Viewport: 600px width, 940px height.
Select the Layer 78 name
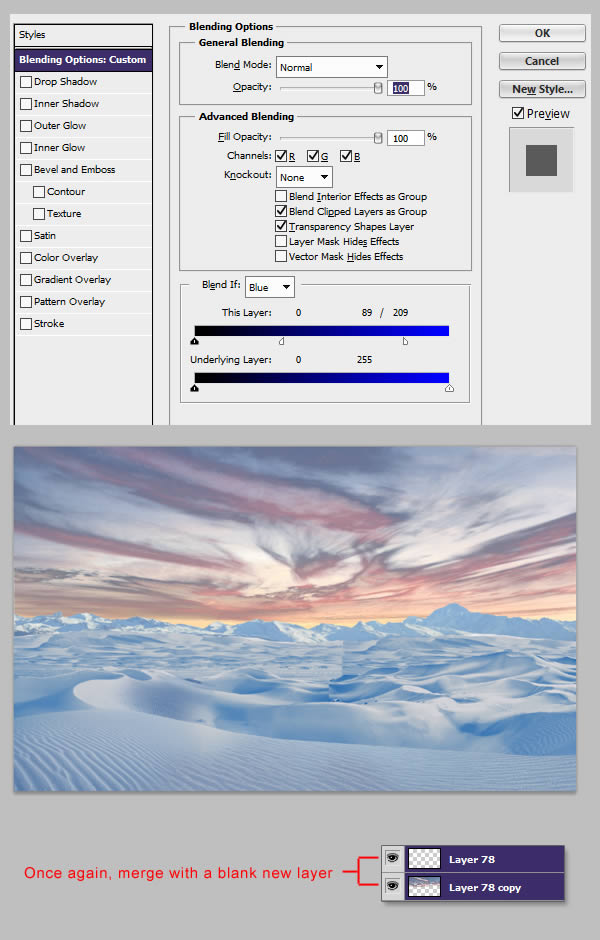[x=472, y=859]
